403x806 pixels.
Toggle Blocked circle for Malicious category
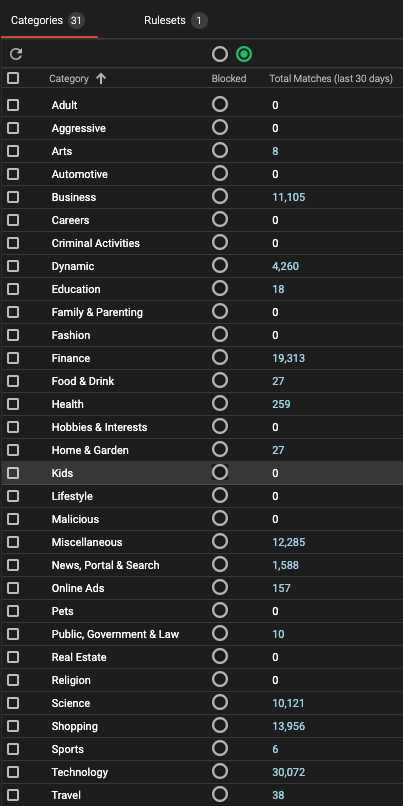pyautogui.click(x=219, y=518)
